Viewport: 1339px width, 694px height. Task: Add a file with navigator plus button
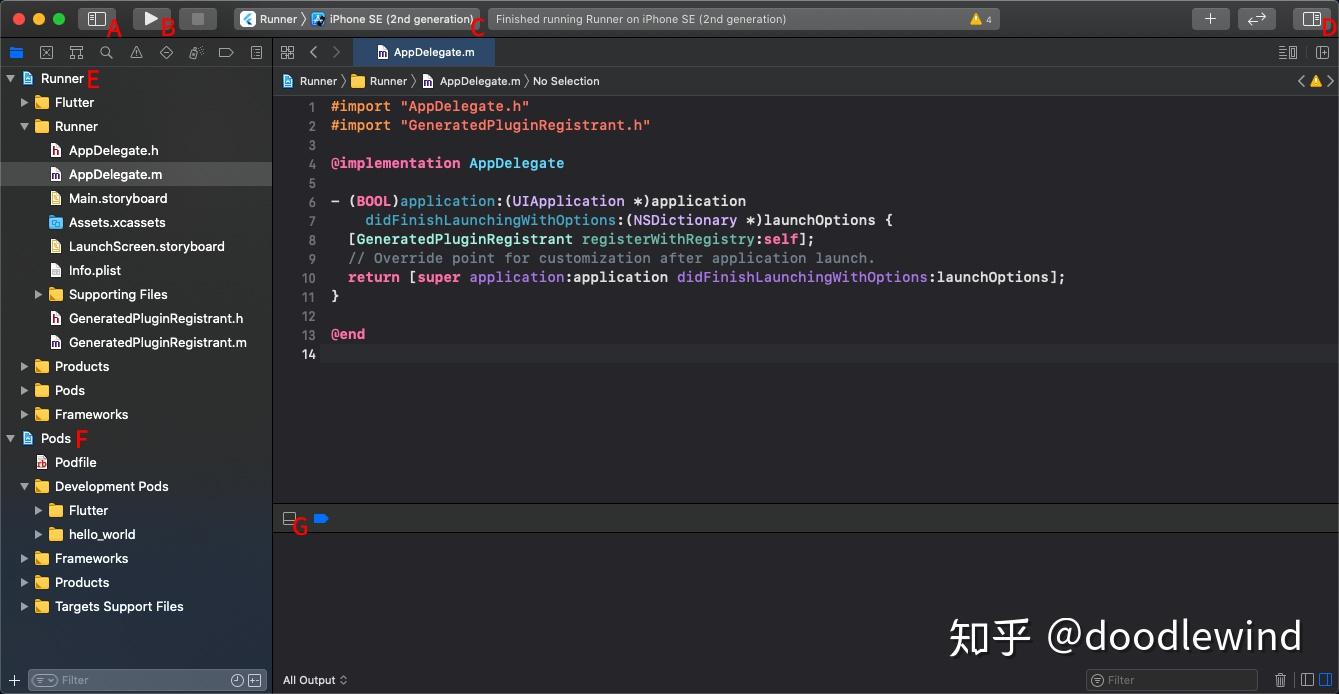(x=14, y=680)
